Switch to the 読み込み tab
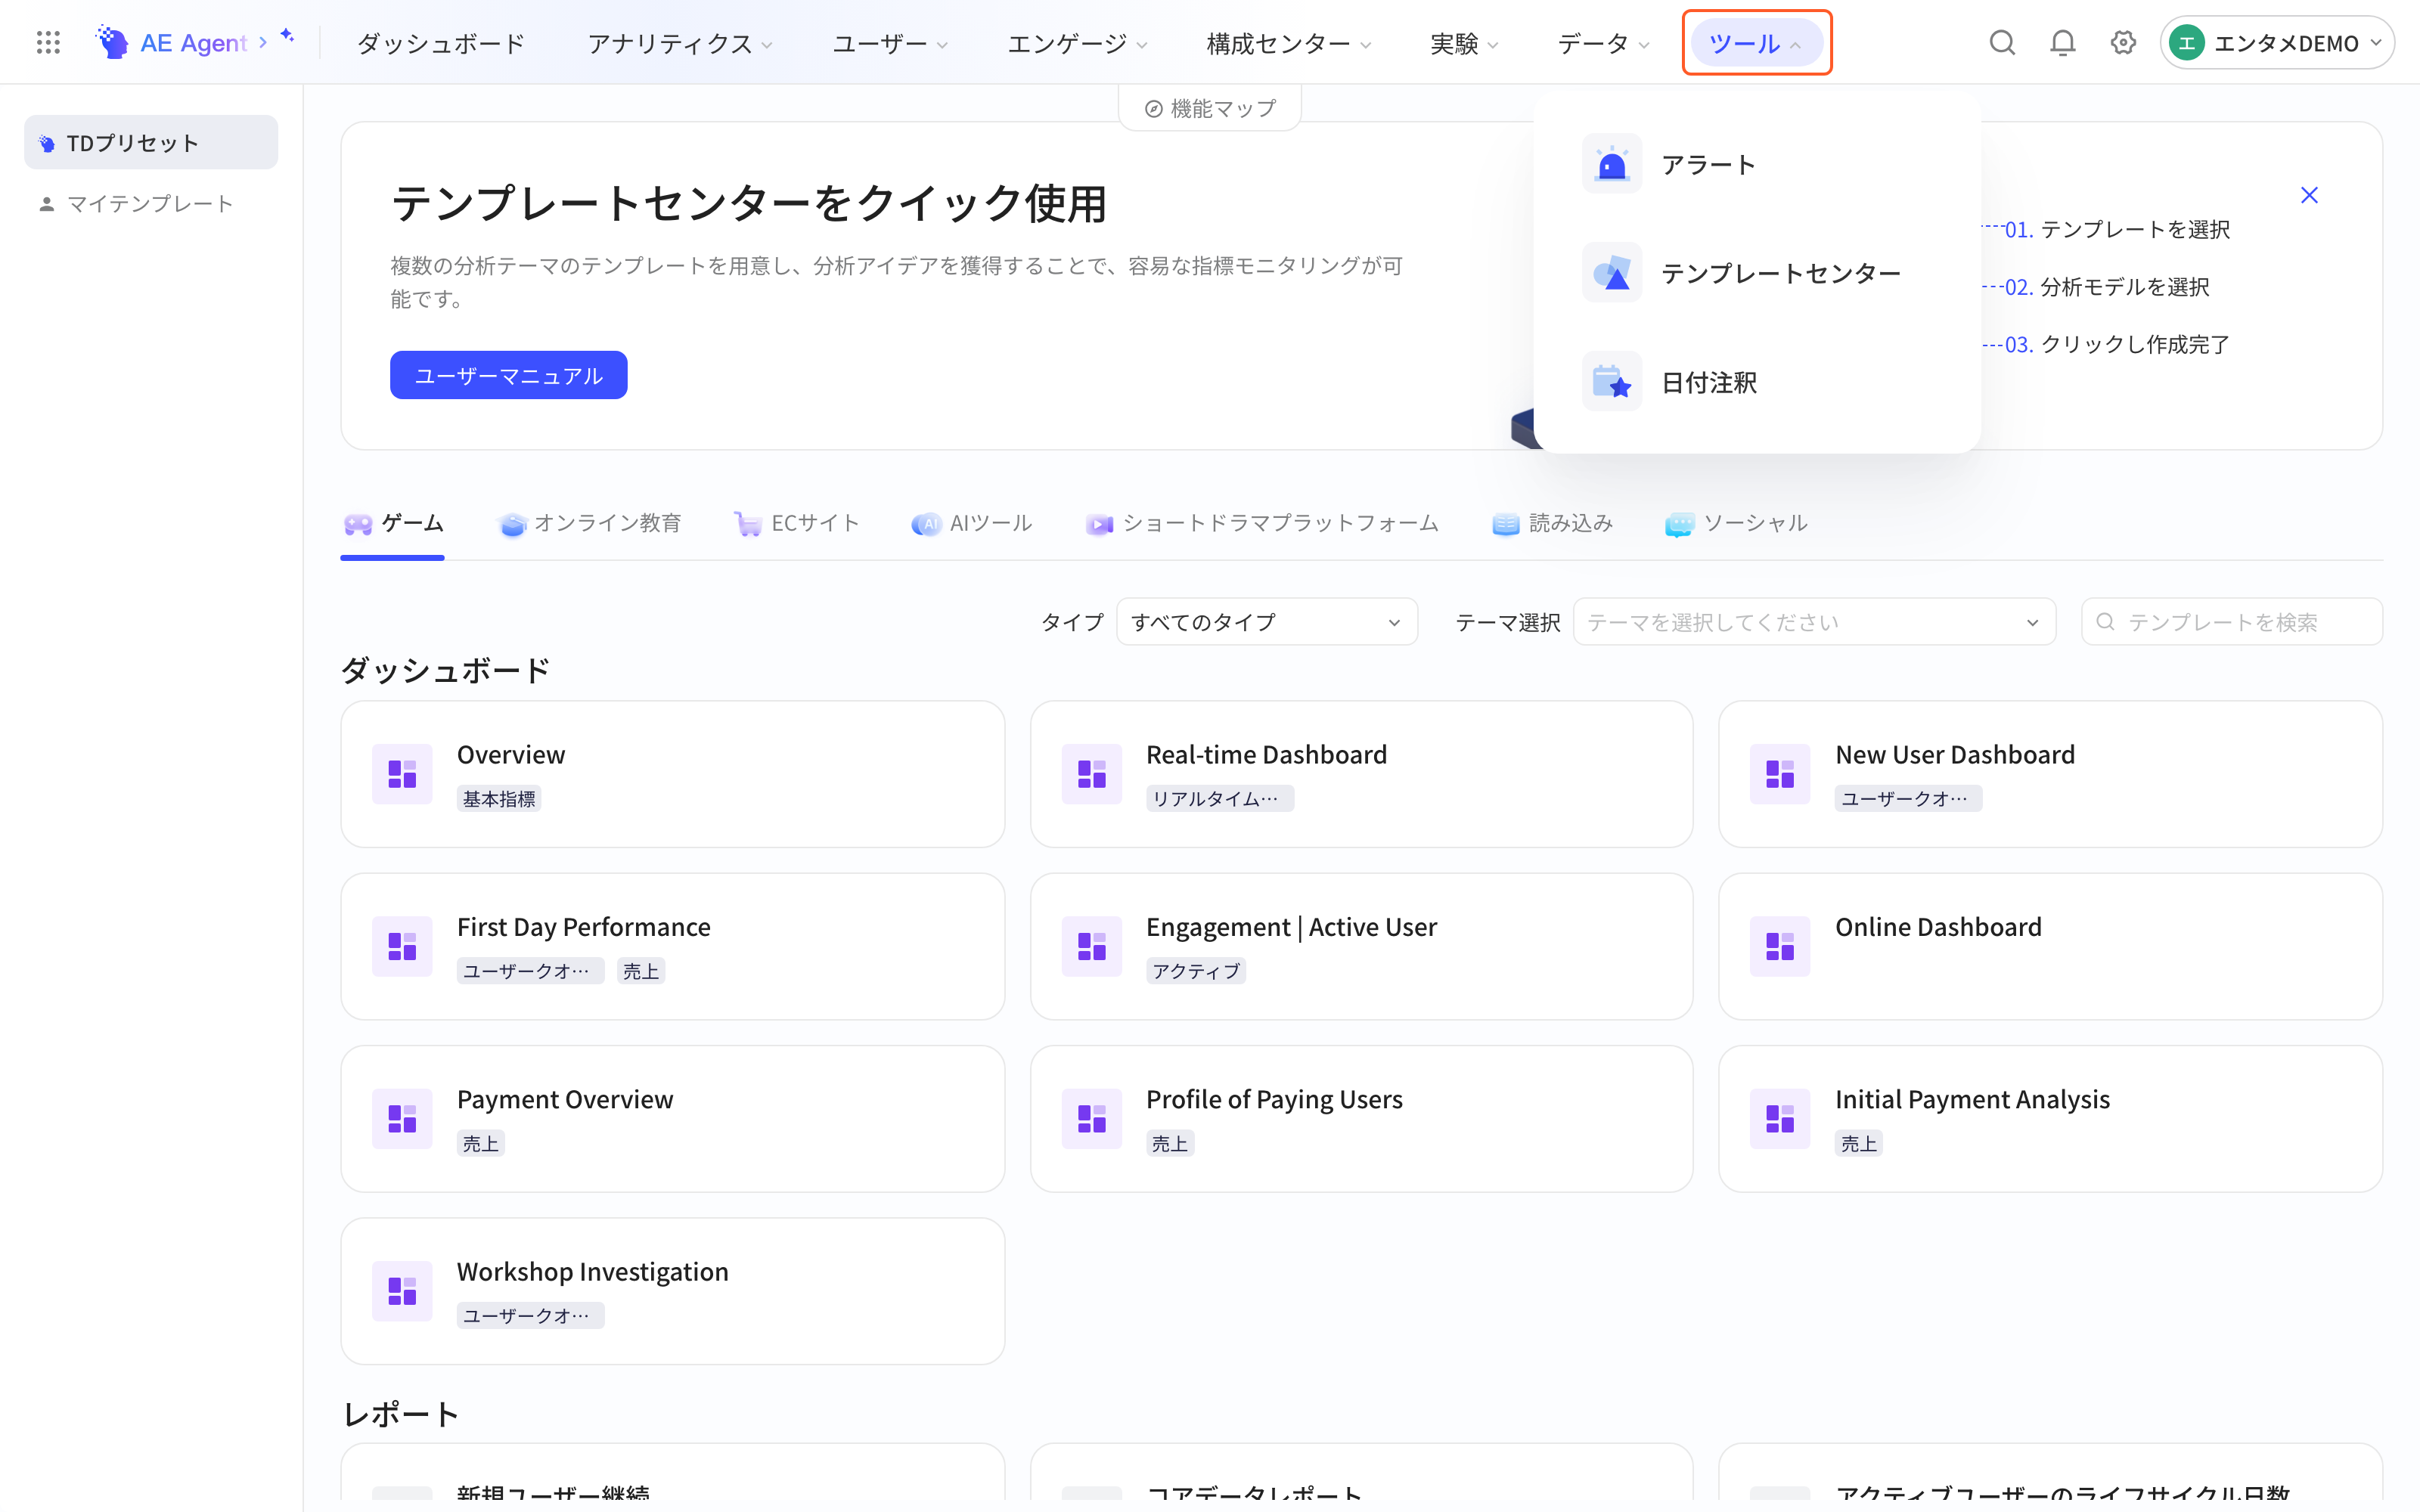Viewport: 2420px width, 1512px height. [1552, 523]
